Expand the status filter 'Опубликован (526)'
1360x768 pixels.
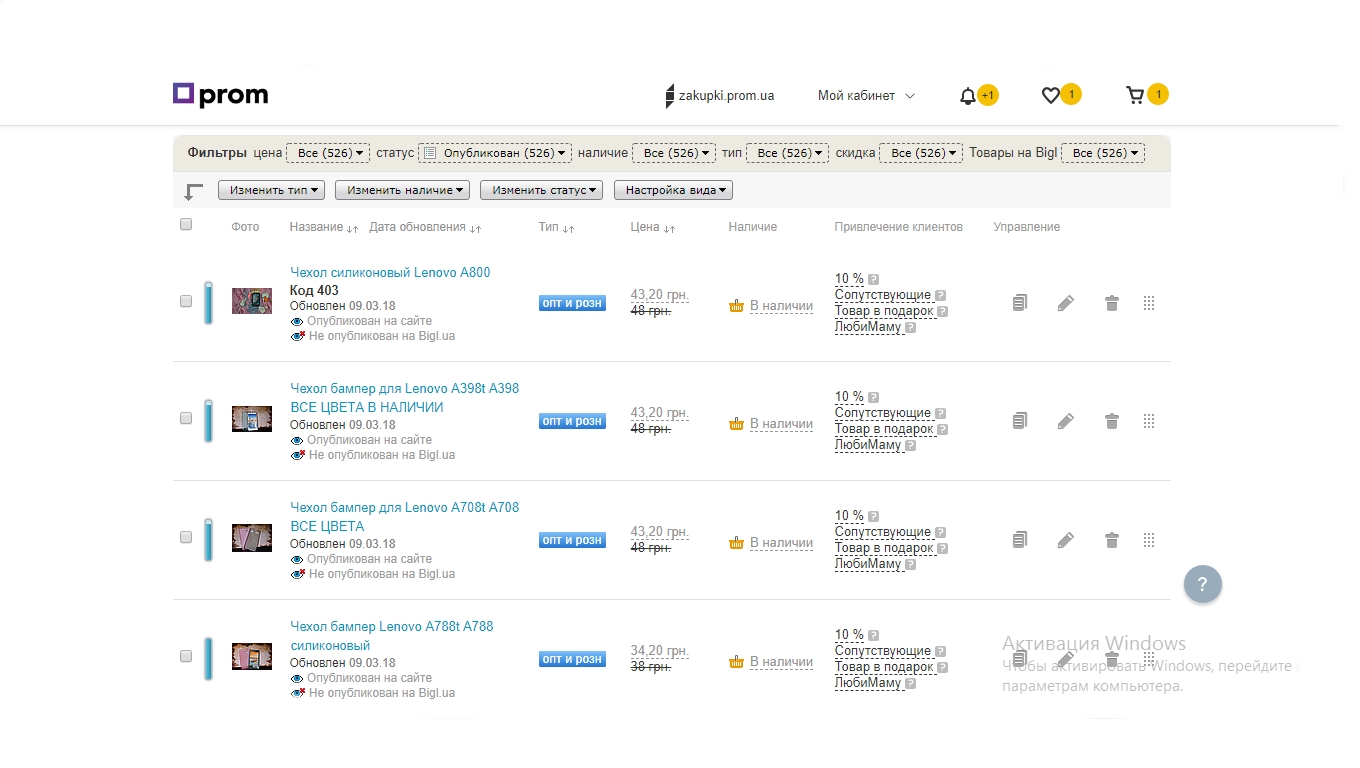tap(495, 153)
